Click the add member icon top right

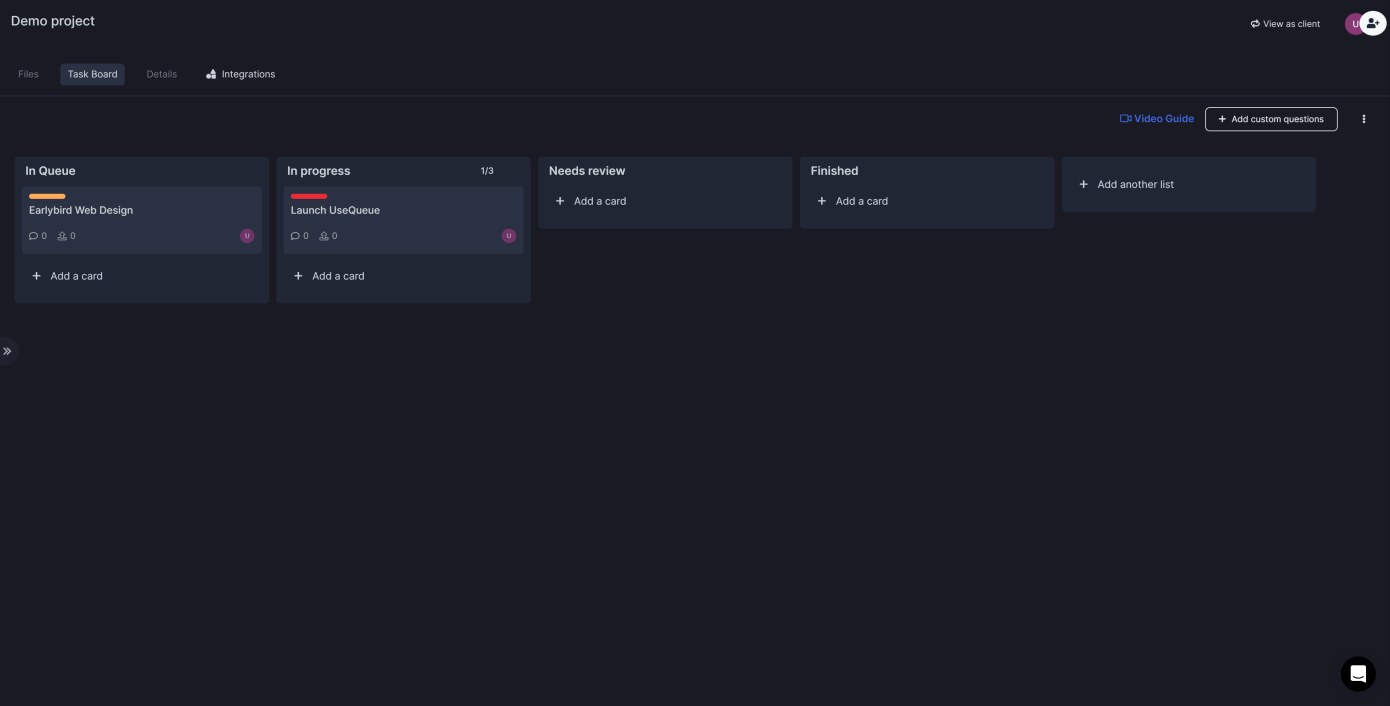pos(1373,23)
